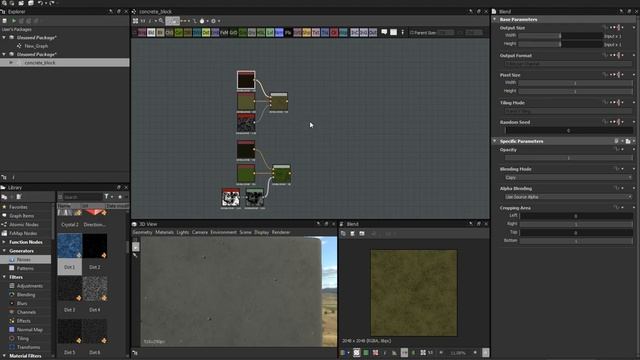640x360 pixels.
Task: Open the Camera menu in 3D View
Action: pyautogui.click(x=200, y=232)
